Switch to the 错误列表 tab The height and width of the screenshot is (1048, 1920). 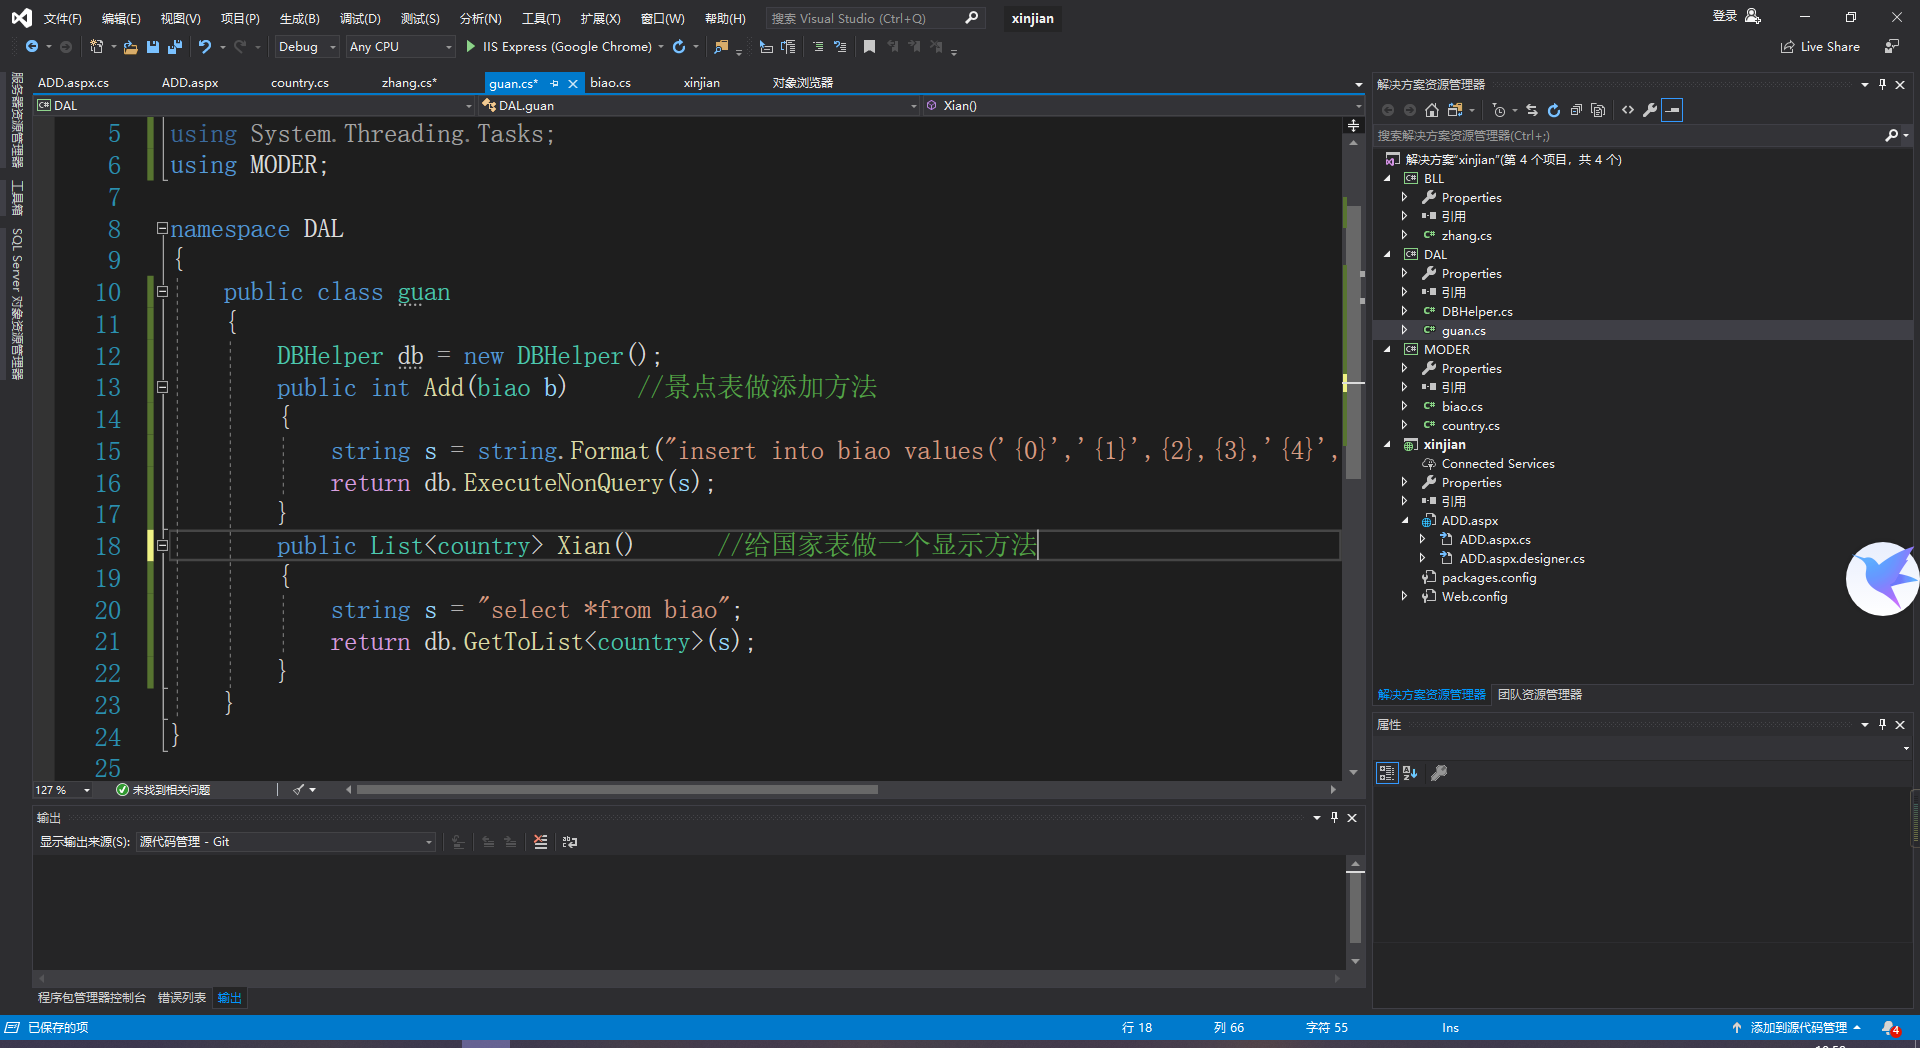click(x=182, y=998)
